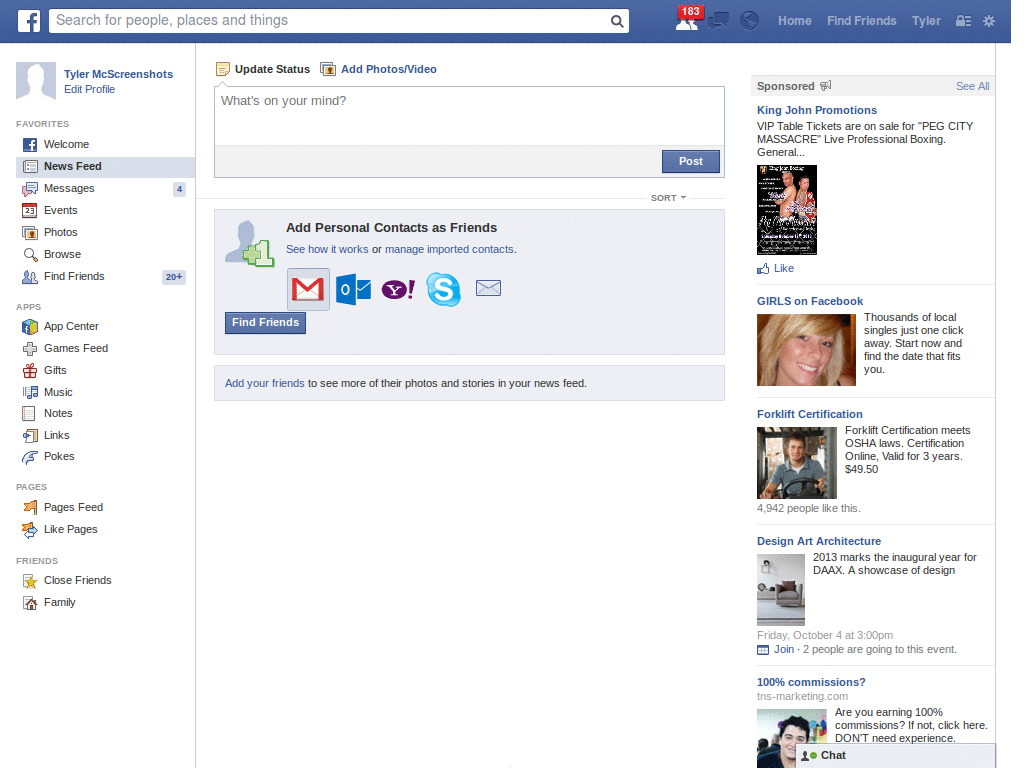Open the SORT dropdown
Image resolution: width=1024 pixels, height=768 pixels.
click(x=668, y=198)
